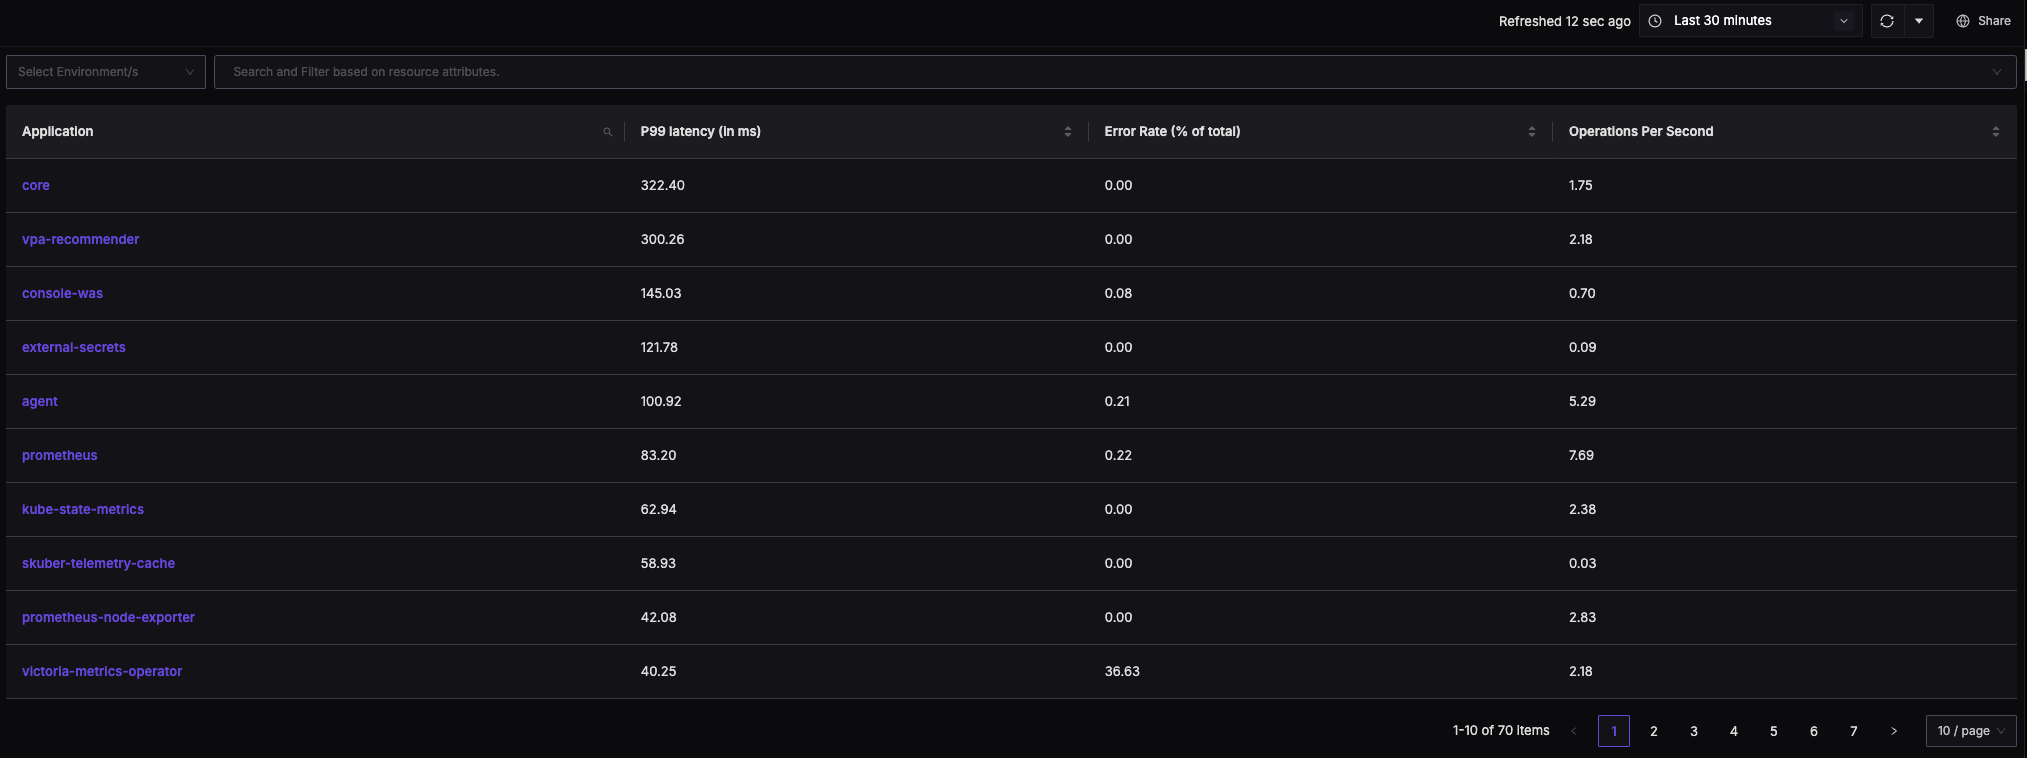Sort by P99 latency column sort icon
2027x758 pixels.
1067,132
